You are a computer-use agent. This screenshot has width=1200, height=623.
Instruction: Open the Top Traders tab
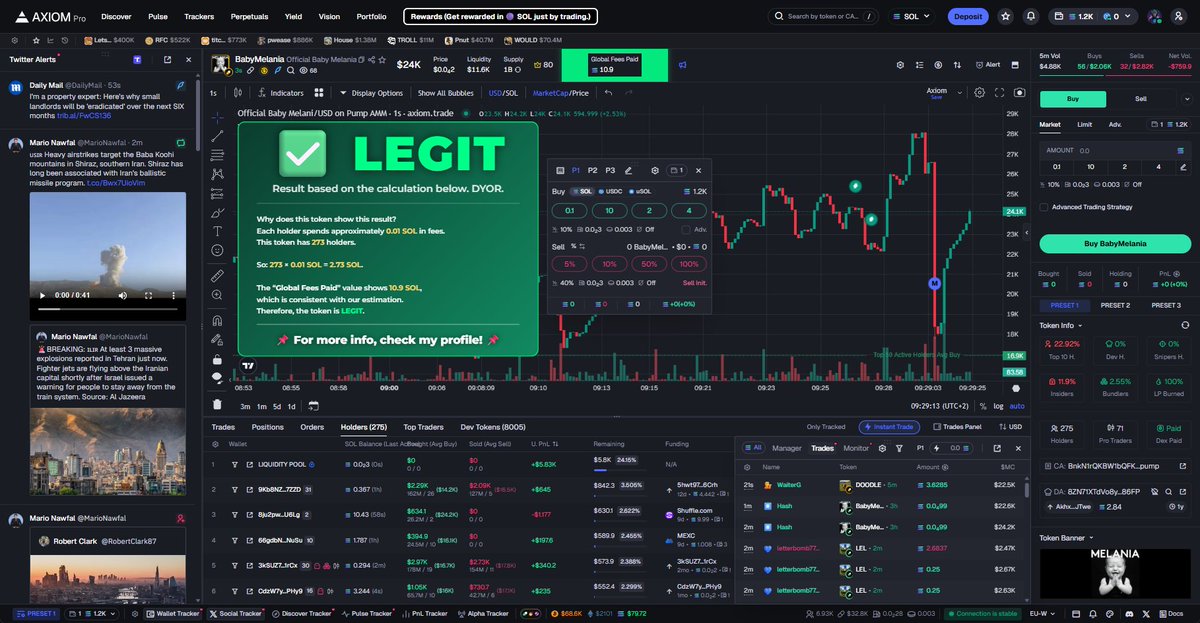point(423,427)
